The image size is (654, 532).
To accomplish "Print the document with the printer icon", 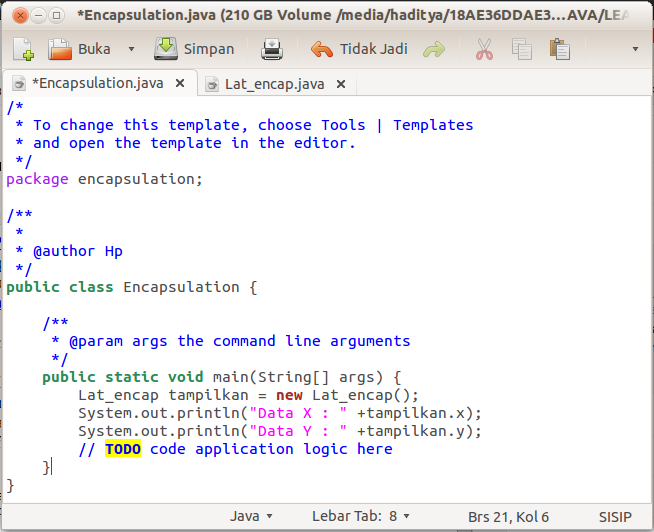I will [x=272, y=49].
